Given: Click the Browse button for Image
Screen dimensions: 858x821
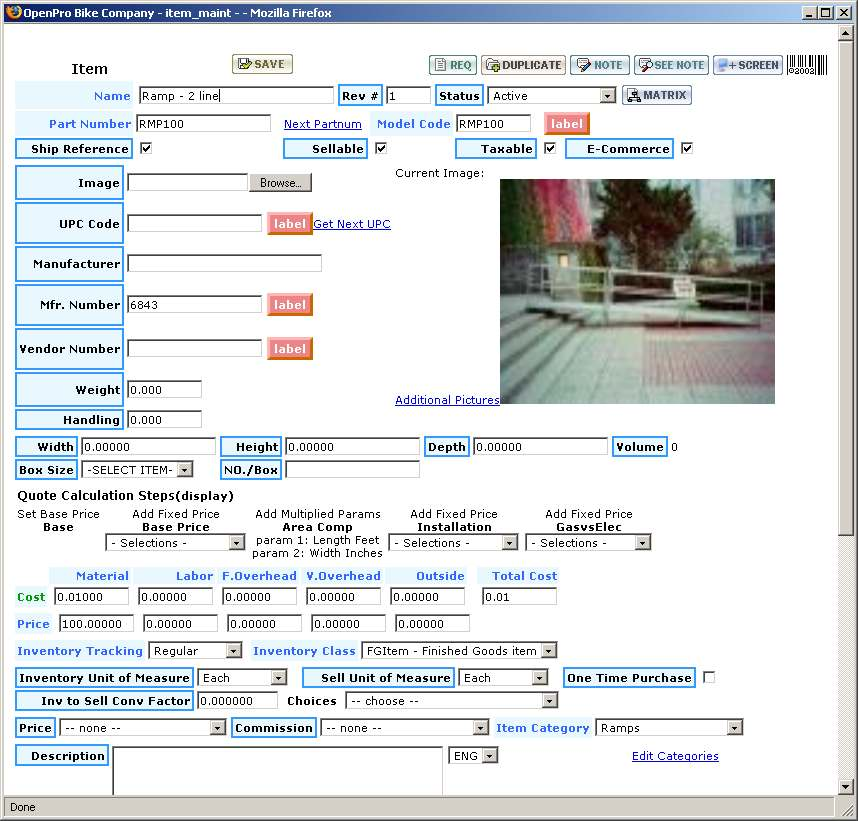Looking at the screenshot, I should pos(280,183).
